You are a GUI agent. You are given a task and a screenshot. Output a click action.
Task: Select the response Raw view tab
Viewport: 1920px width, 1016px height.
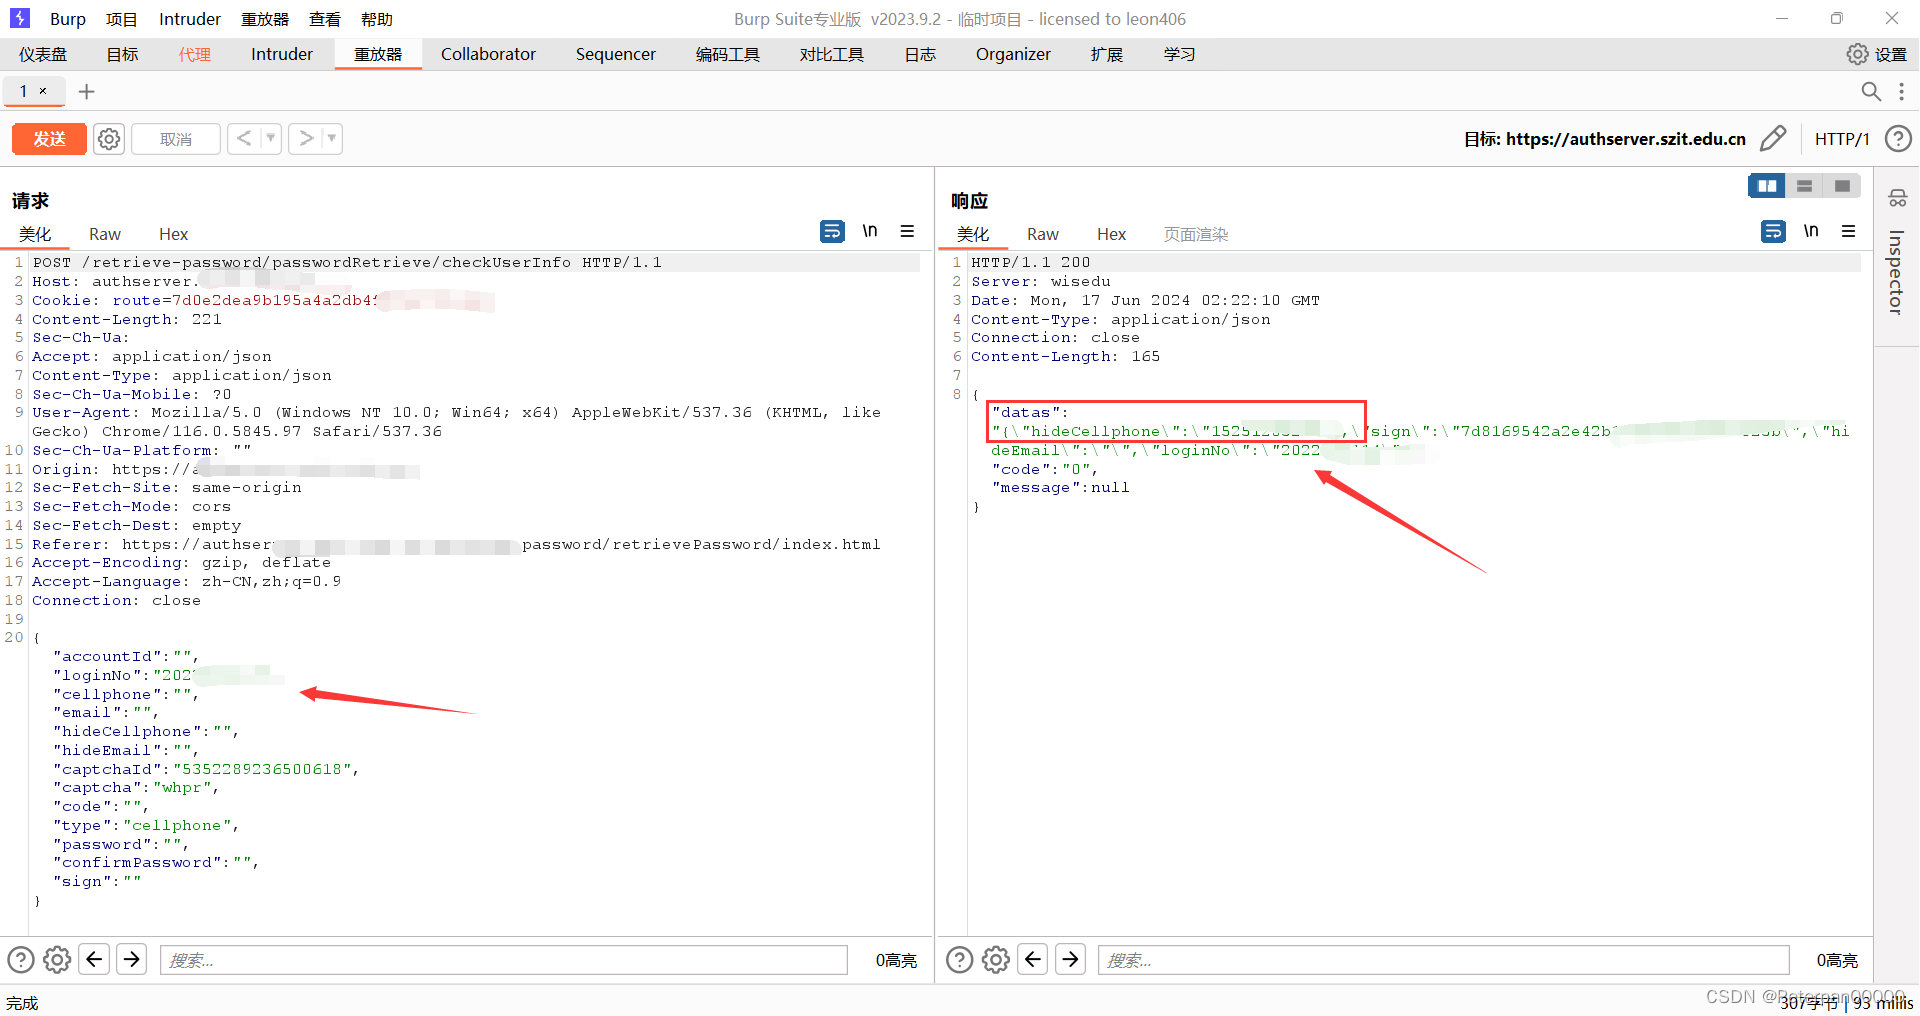click(x=1043, y=234)
